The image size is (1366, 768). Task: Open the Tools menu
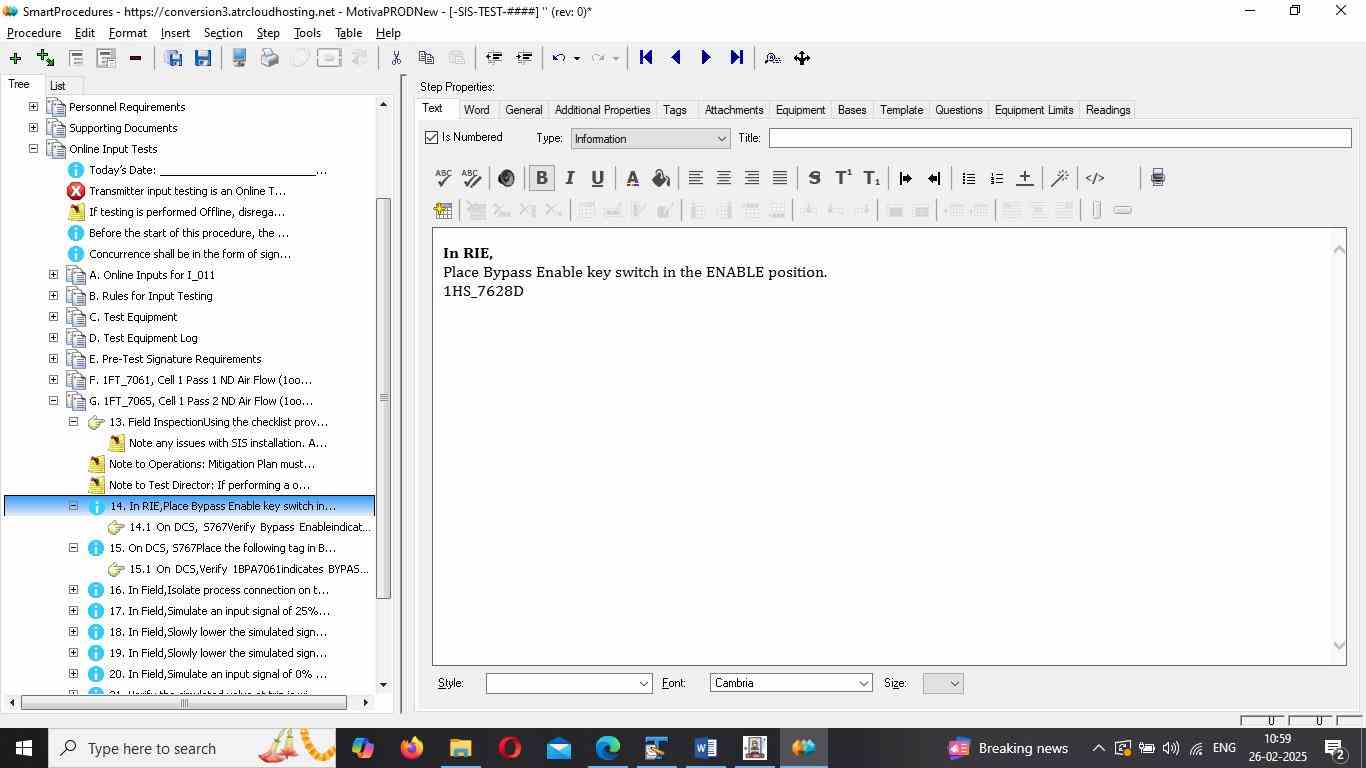307,33
